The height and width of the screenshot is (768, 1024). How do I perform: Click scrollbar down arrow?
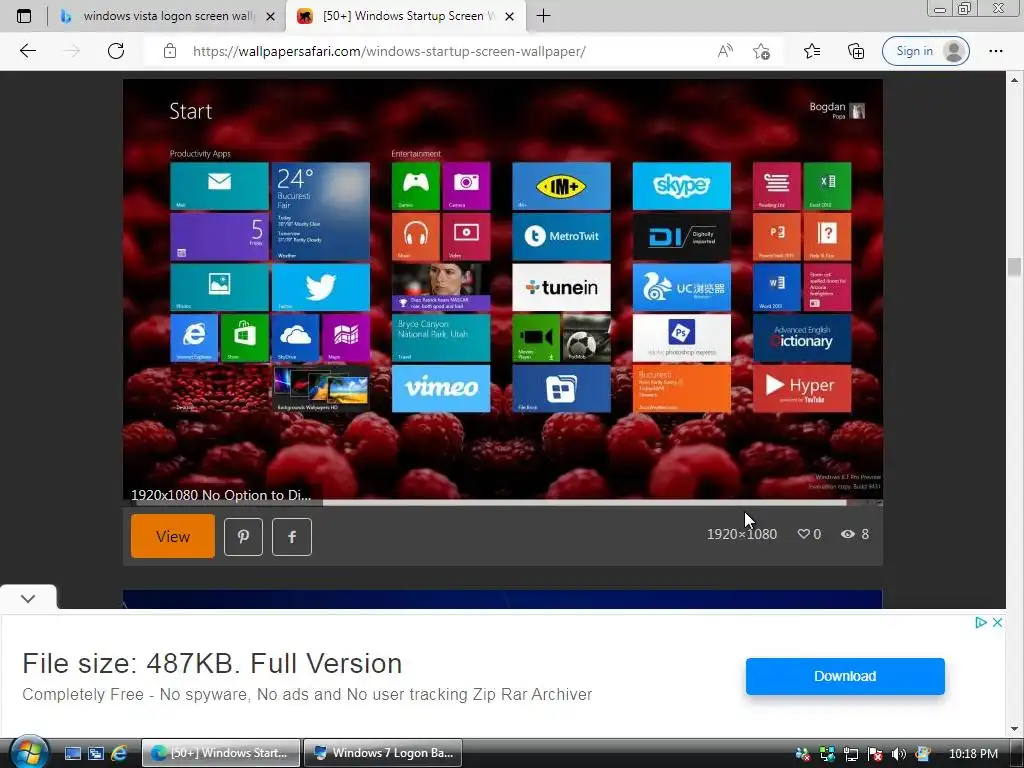coord(1014,729)
